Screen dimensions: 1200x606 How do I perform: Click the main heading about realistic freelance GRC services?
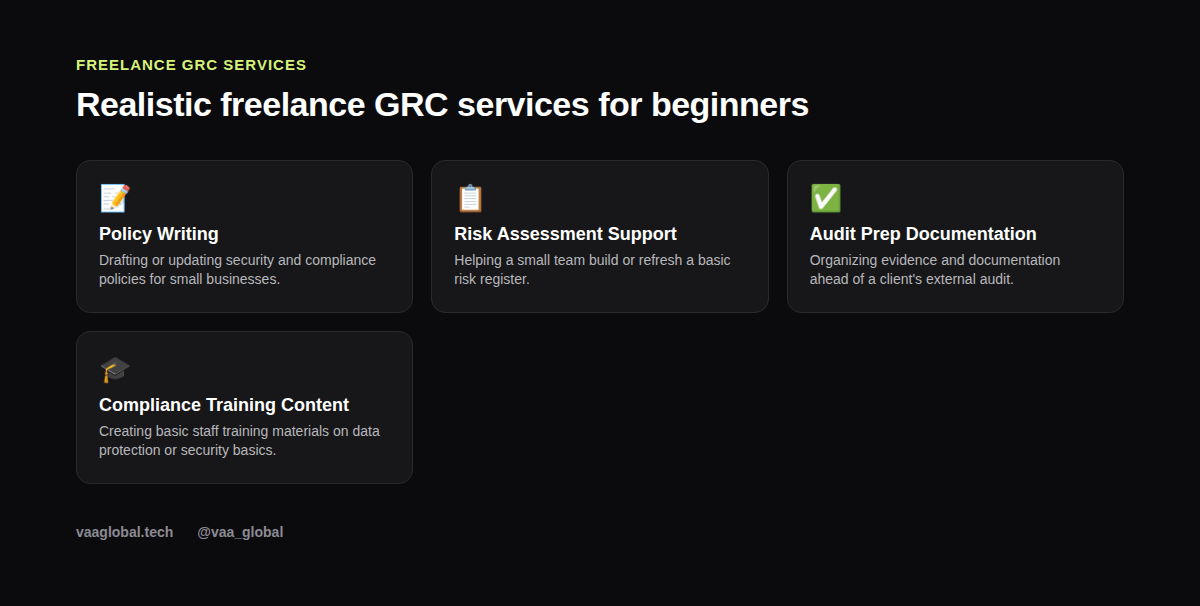[x=442, y=104]
